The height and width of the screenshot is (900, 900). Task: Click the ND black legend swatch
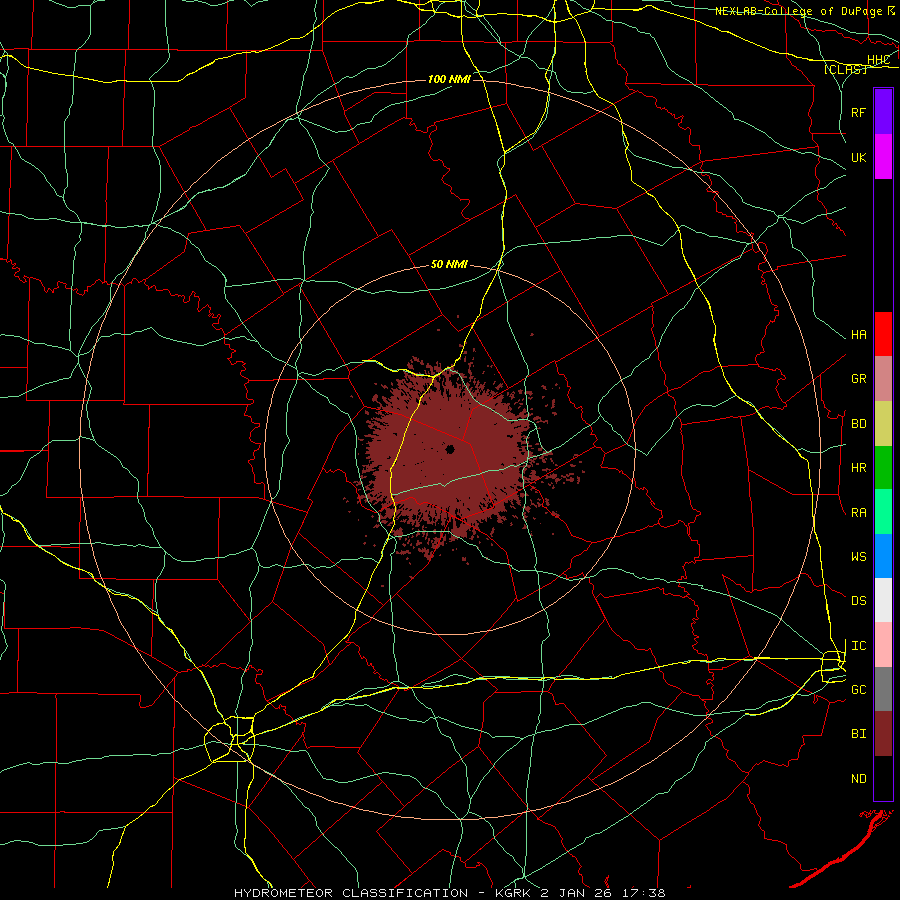[x=883, y=778]
